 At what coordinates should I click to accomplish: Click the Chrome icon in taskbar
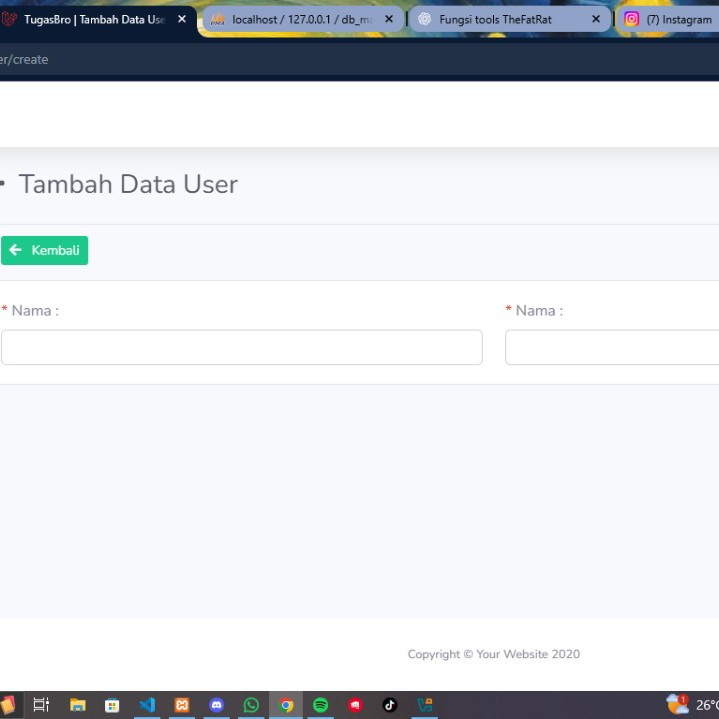point(286,705)
